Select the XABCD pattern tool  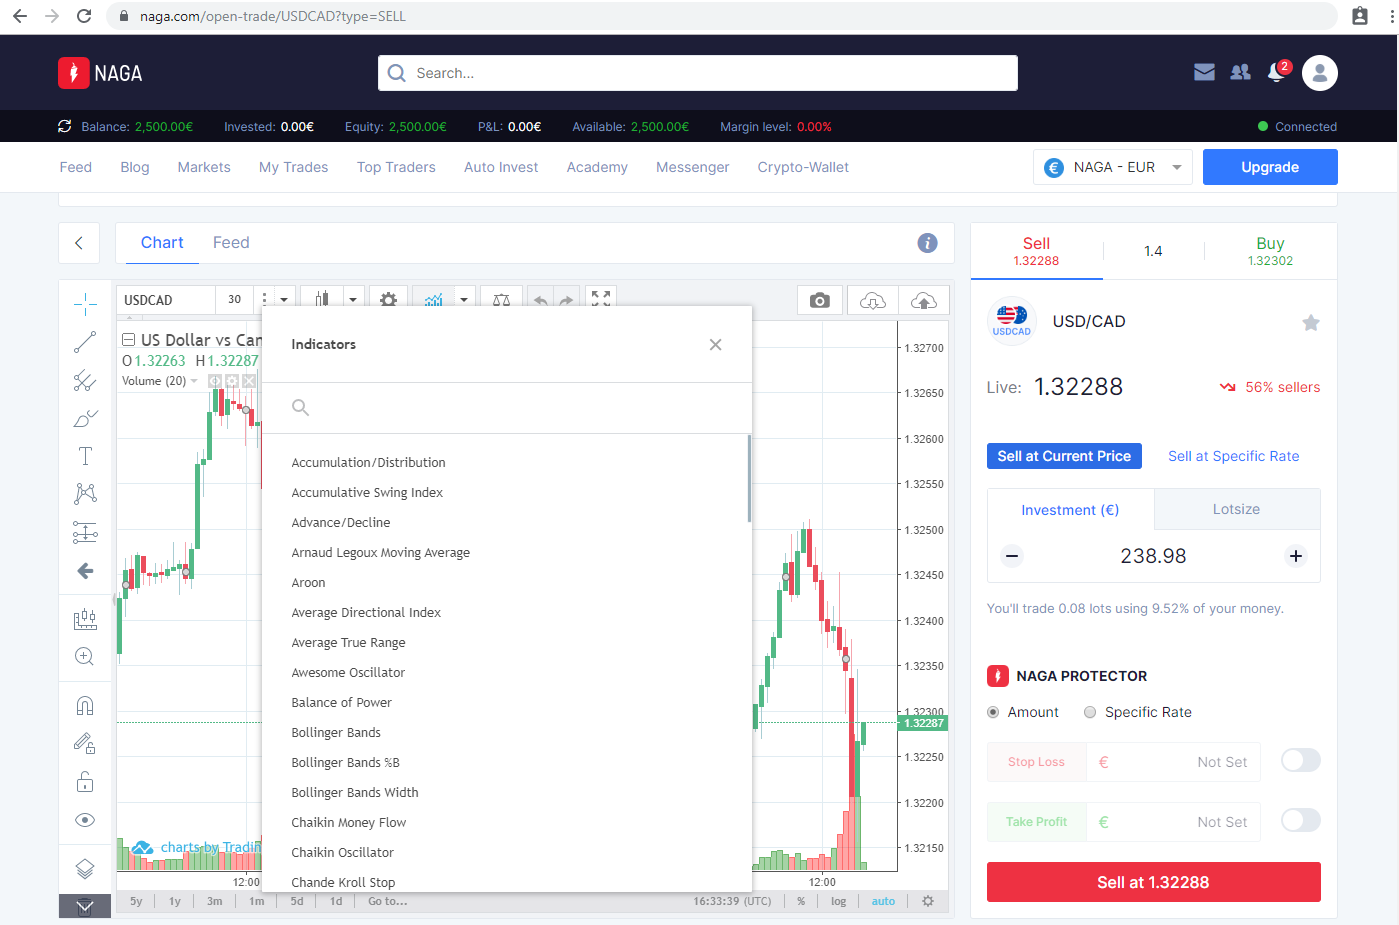85,493
